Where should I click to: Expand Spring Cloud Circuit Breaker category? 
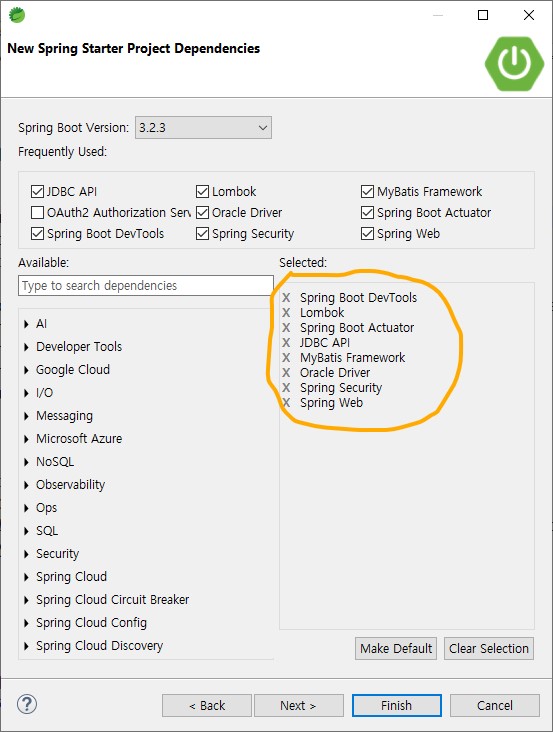pyautogui.click(x=26, y=600)
